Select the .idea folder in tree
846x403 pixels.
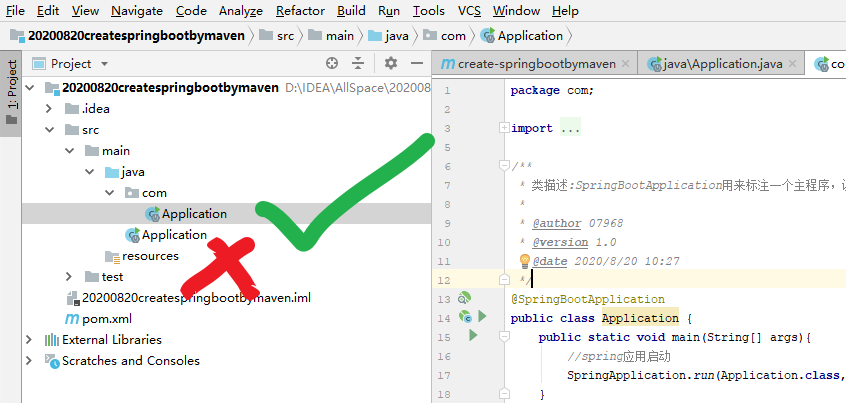(95, 108)
